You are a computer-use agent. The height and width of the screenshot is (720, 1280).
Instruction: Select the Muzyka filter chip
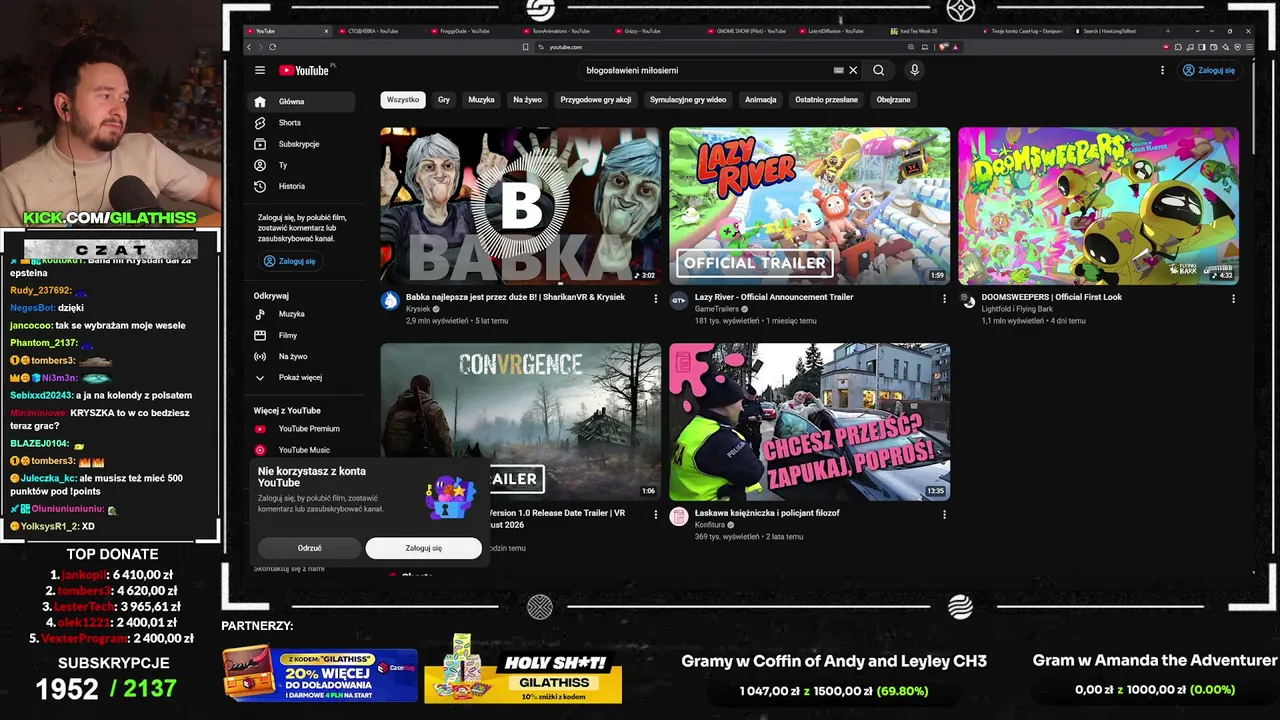pyautogui.click(x=481, y=100)
